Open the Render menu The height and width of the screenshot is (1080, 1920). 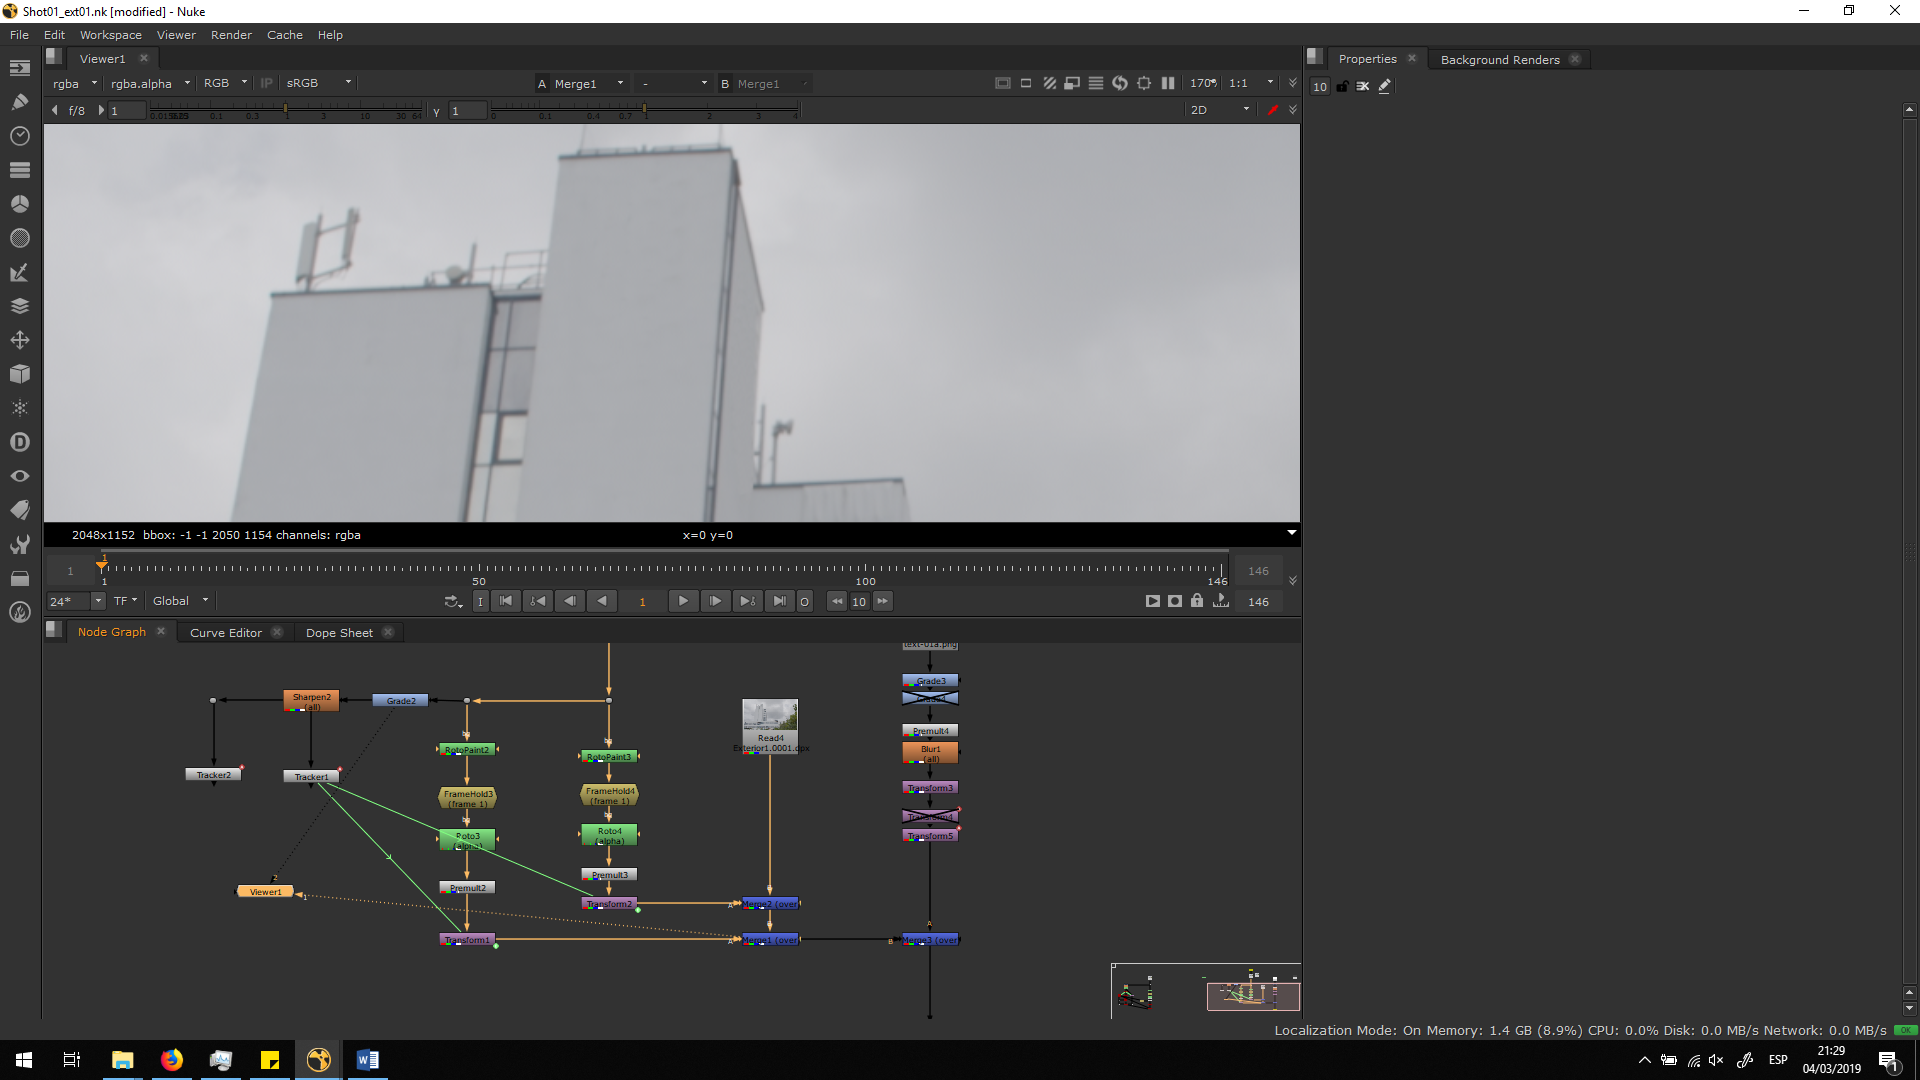(x=231, y=35)
